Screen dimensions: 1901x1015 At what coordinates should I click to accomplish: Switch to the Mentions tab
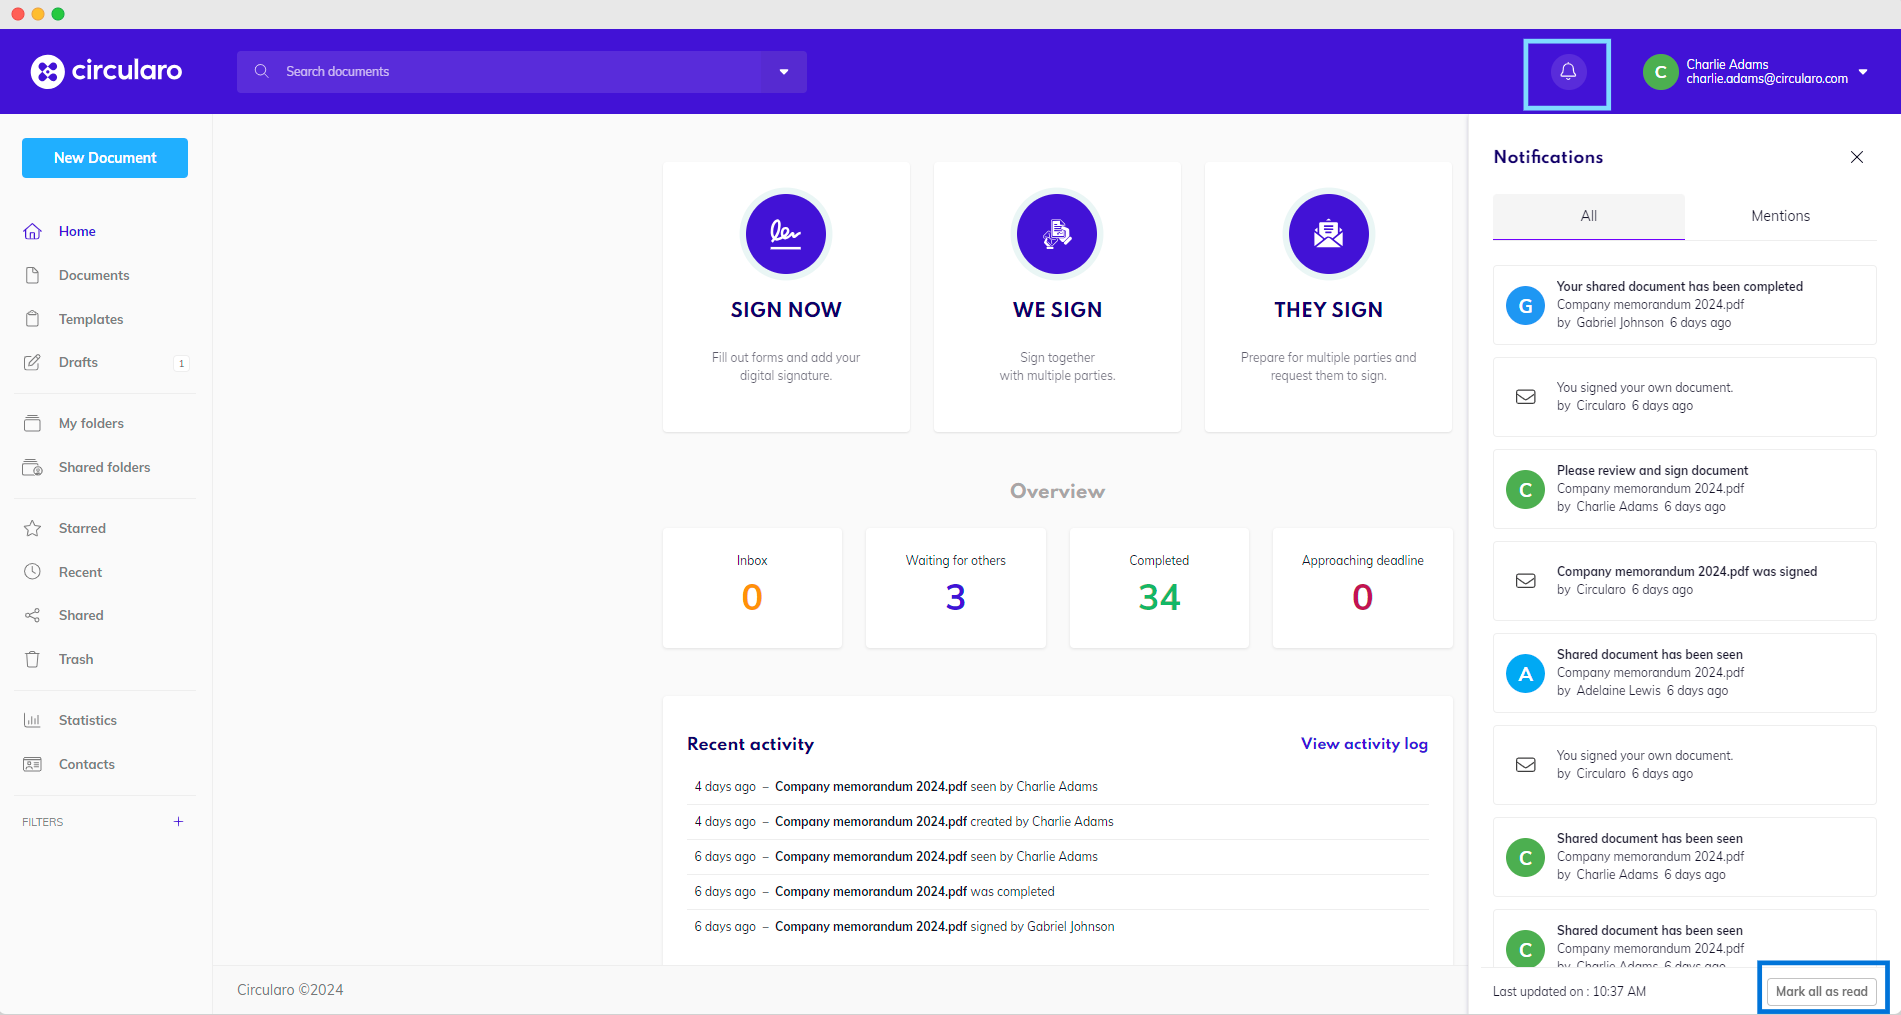1780,216
